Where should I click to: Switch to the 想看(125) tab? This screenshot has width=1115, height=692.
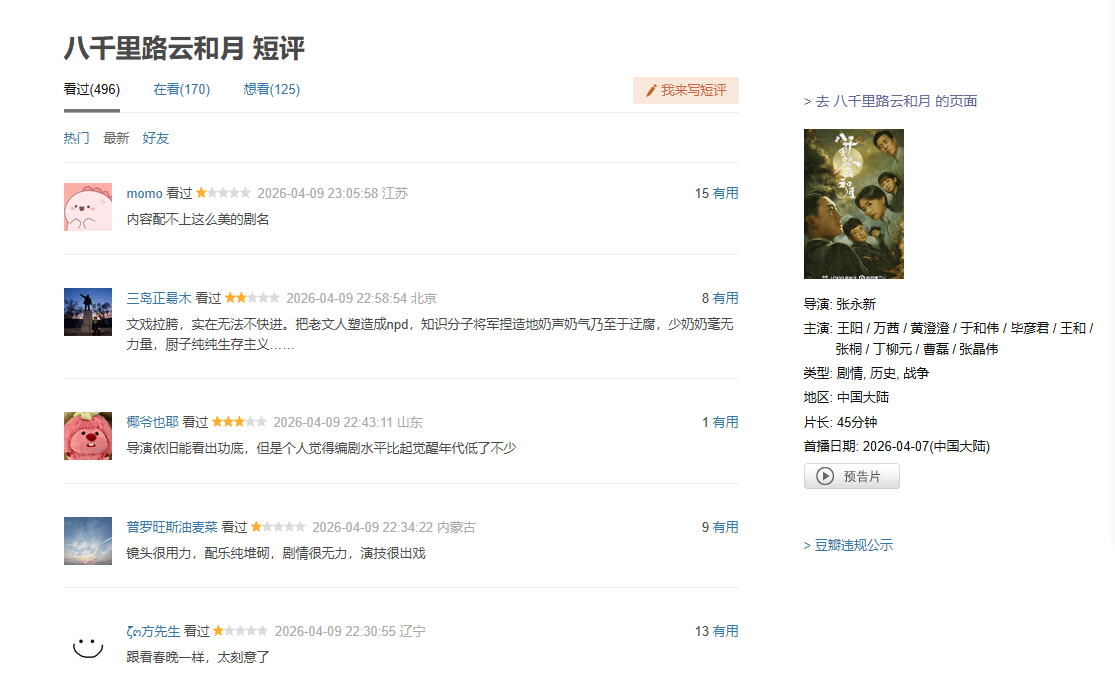pos(271,89)
